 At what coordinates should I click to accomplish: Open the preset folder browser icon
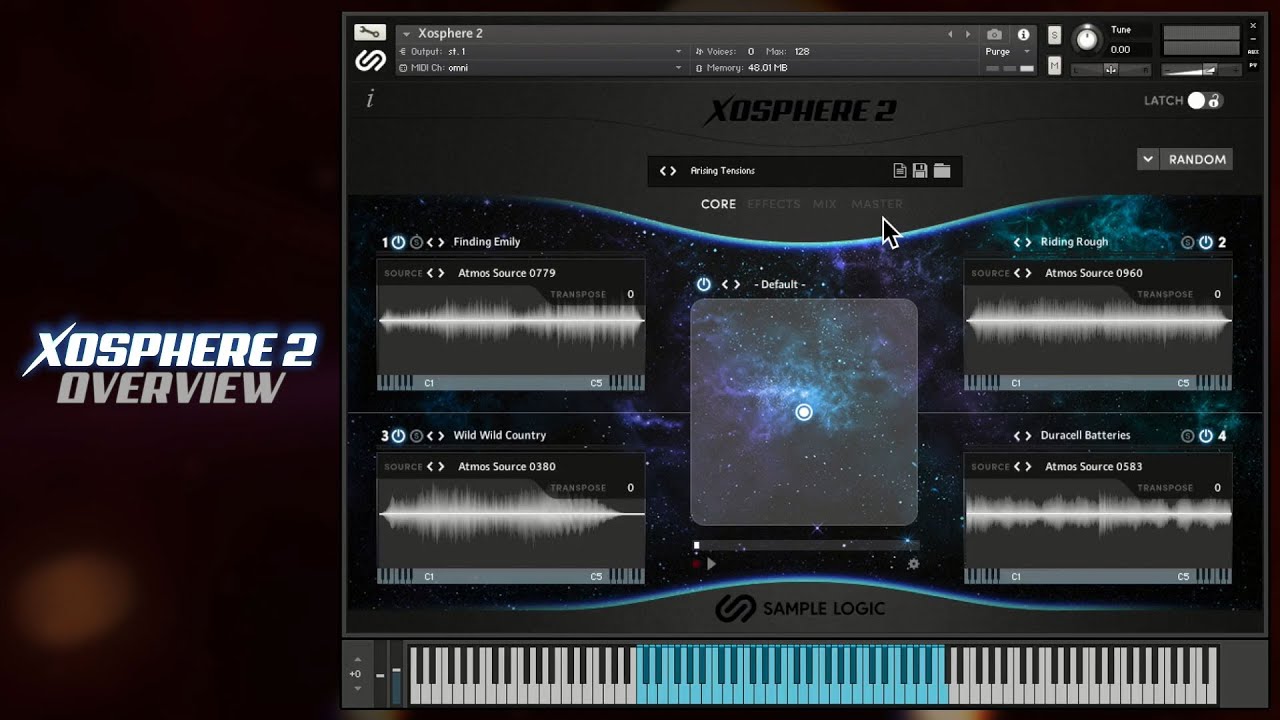(942, 171)
